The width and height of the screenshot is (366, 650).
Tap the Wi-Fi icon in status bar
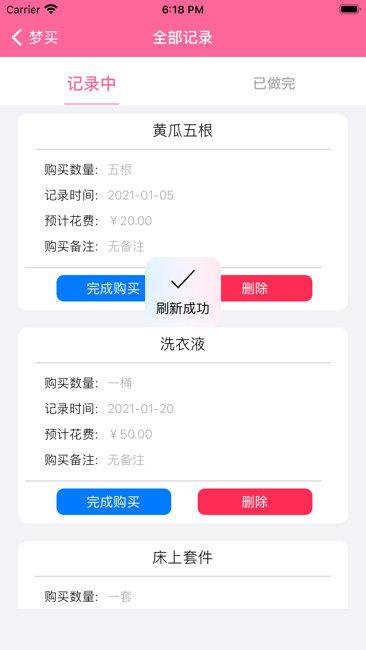[x=51, y=9]
